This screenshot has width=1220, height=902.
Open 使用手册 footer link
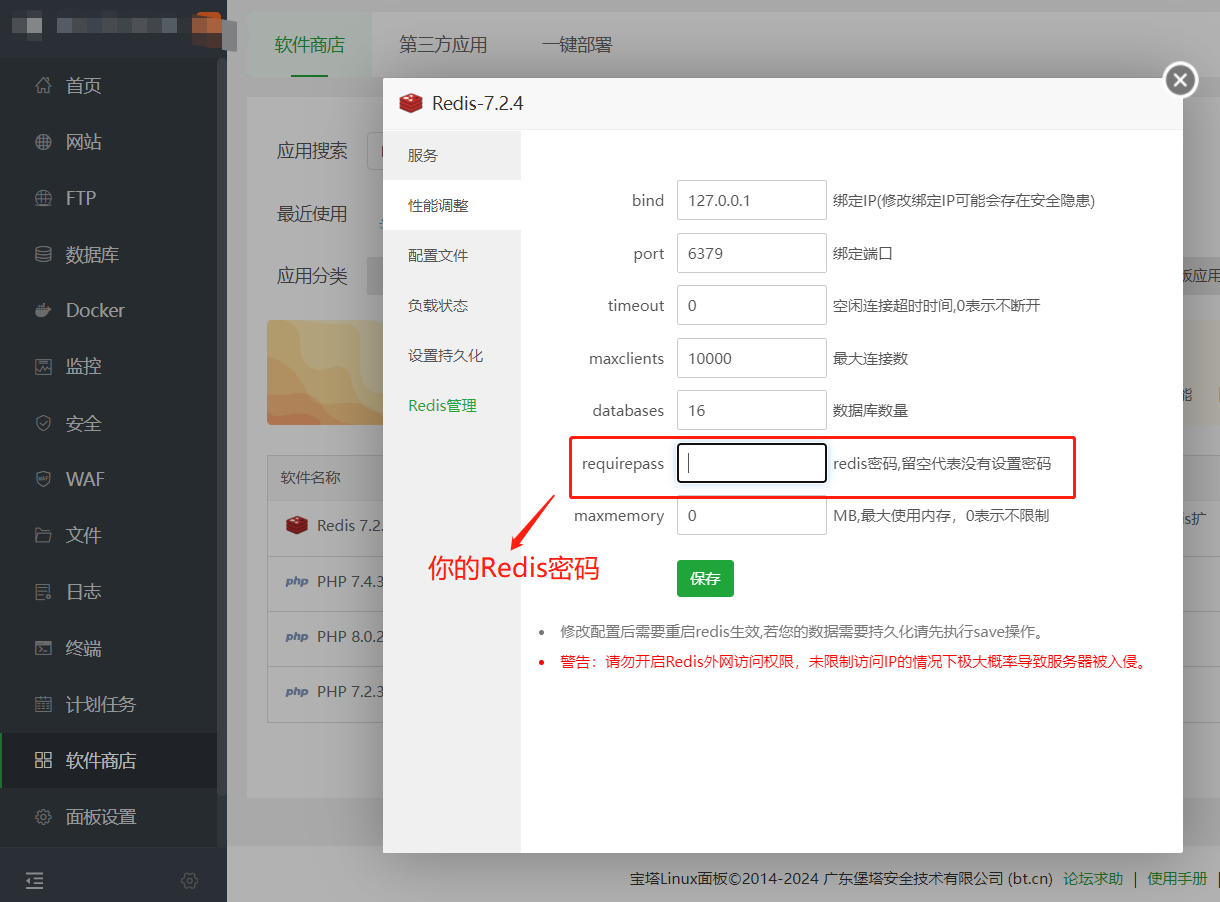coord(1177,878)
